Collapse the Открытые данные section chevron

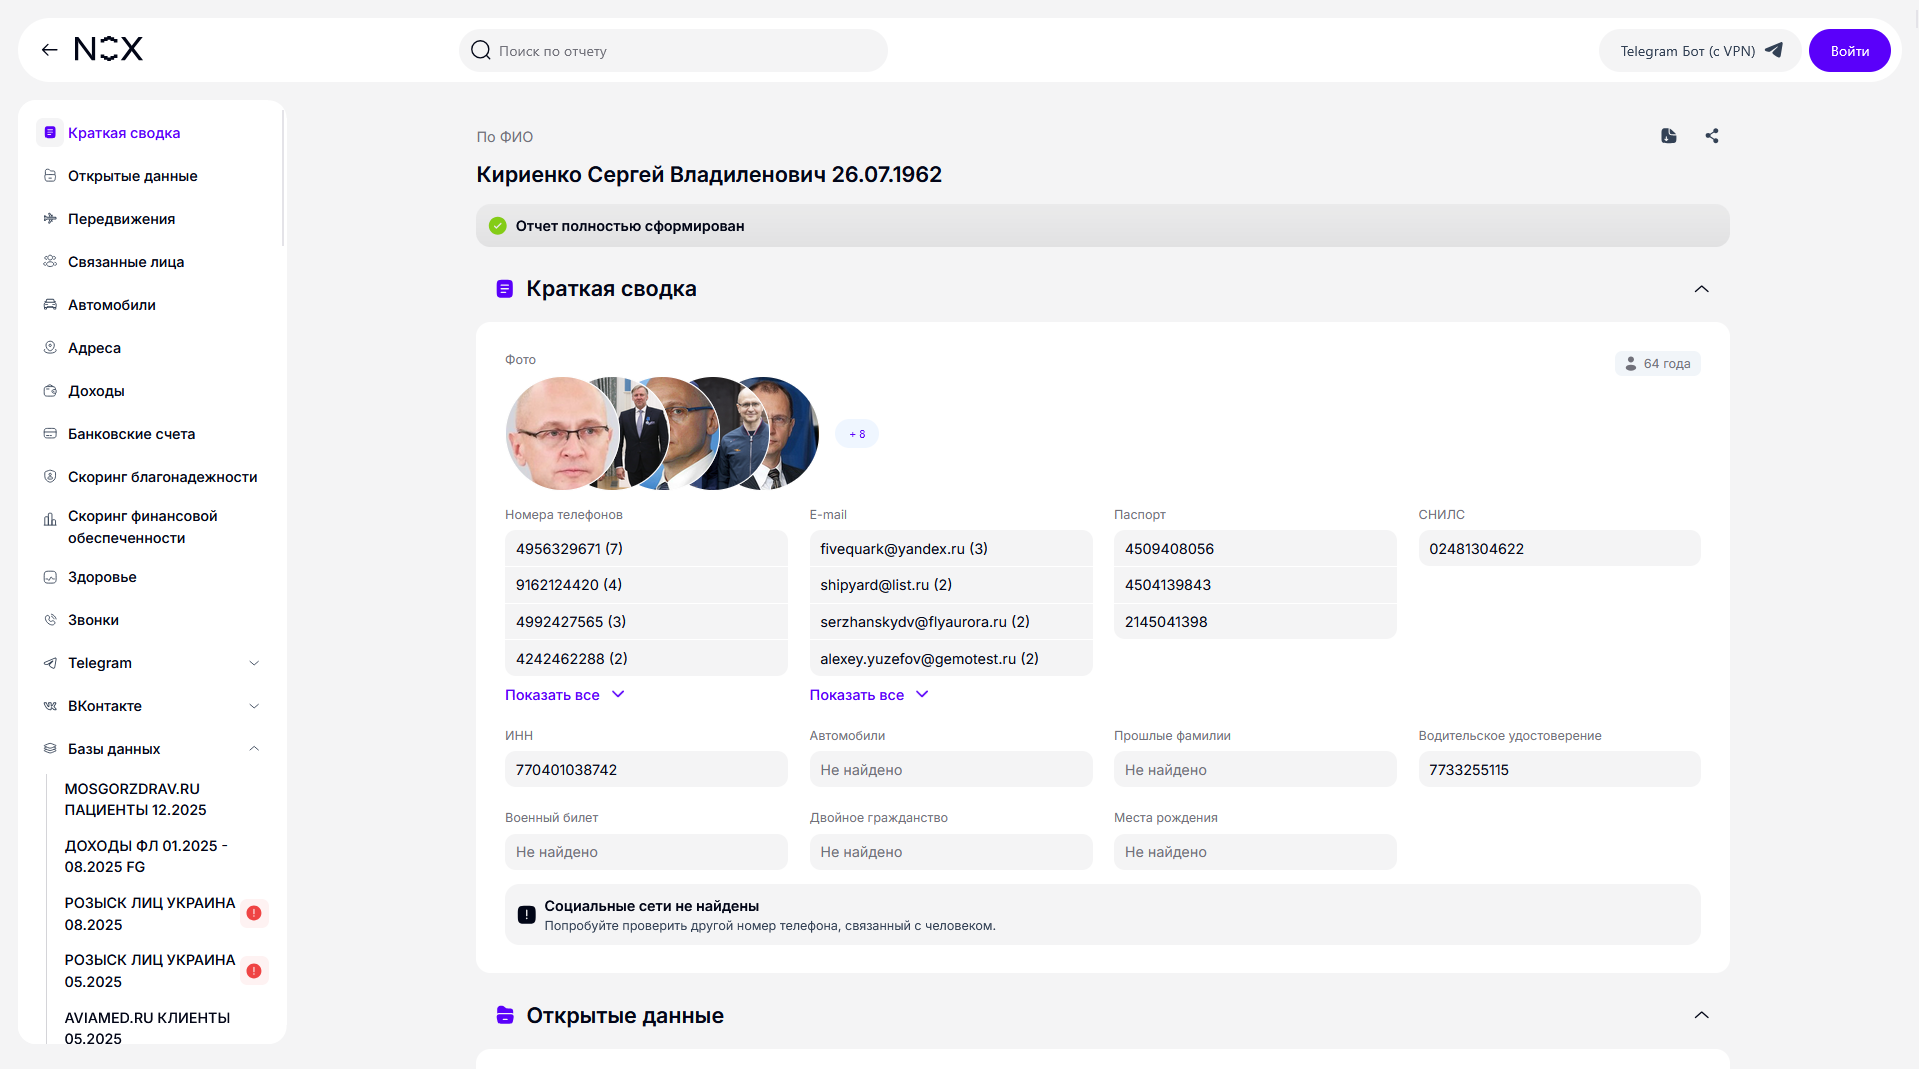[x=1701, y=1015]
